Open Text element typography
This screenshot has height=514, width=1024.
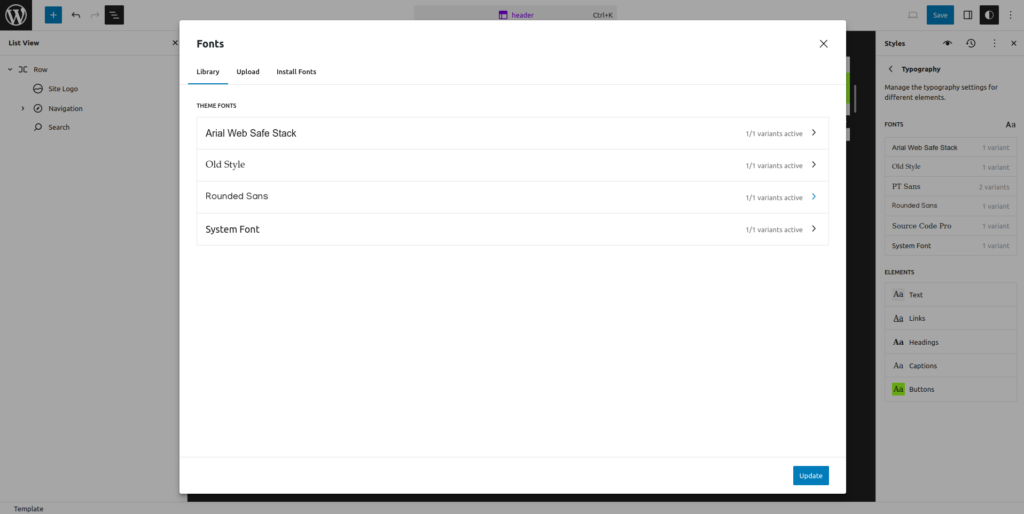click(x=950, y=295)
